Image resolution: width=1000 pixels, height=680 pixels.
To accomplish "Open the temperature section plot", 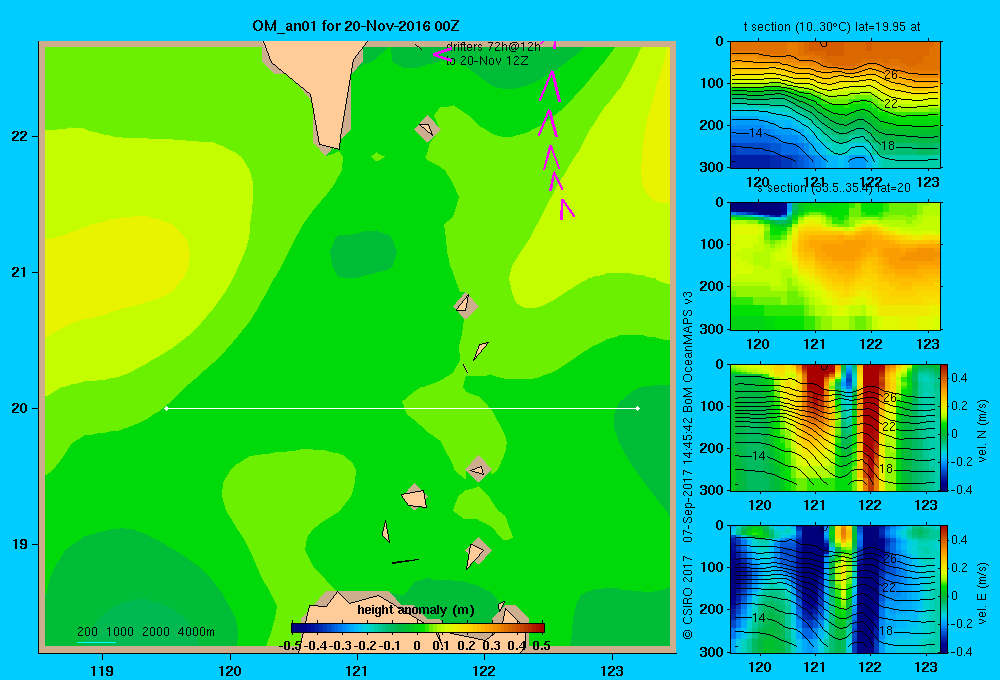I will coord(835,105).
